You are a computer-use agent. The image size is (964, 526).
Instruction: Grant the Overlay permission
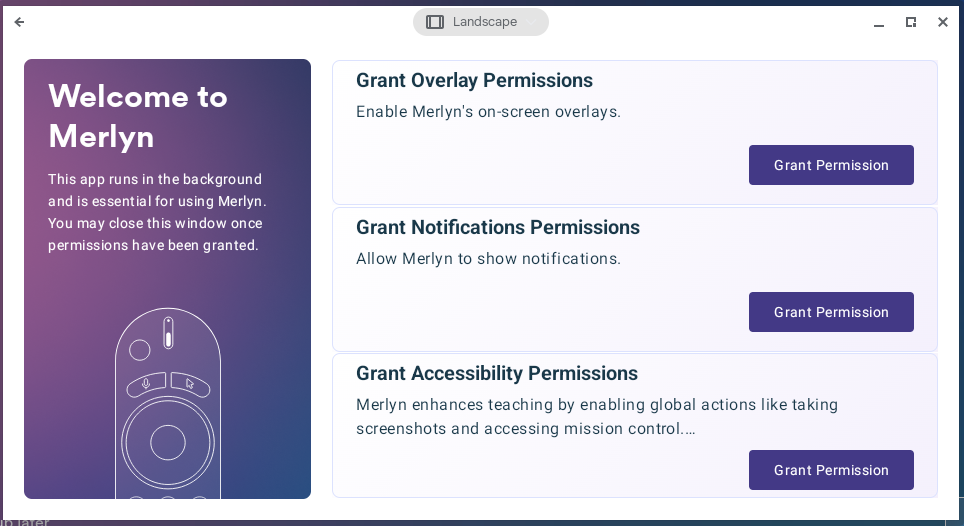(x=831, y=165)
